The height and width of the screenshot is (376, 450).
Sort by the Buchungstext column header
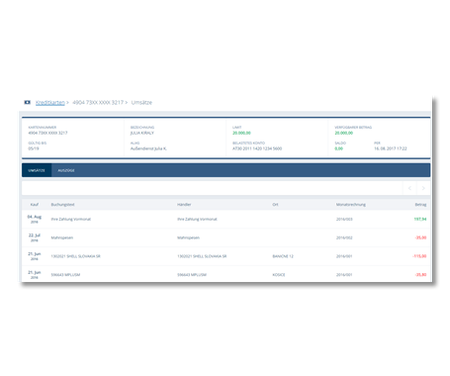pyautogui.click(x=63, y=205)
